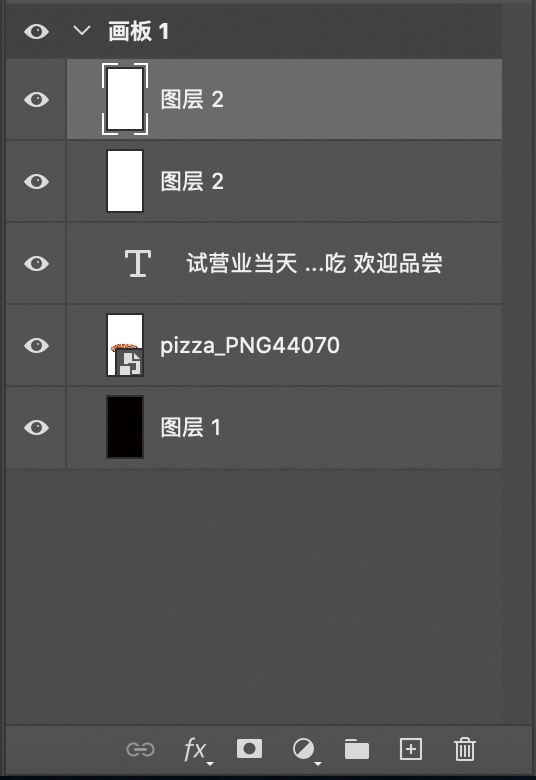The image size is (536, 780).
Task: Hide the 画板 1 artboard
Action: 36,32
